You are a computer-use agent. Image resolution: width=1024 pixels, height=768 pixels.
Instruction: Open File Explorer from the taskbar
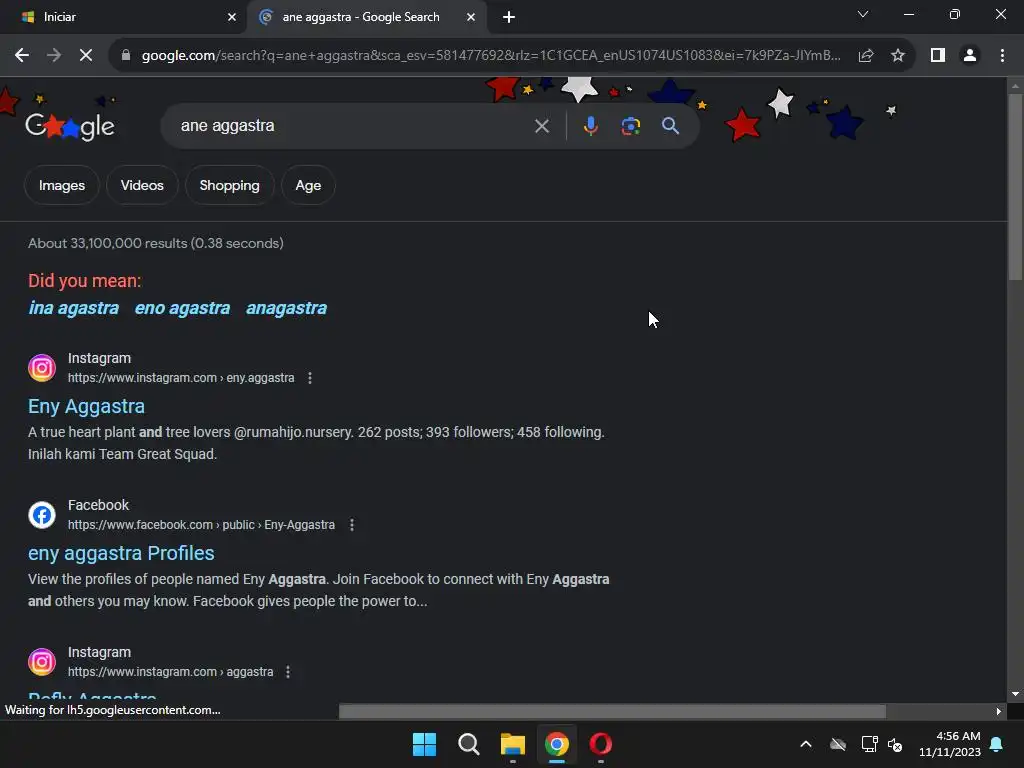[513, 744]
